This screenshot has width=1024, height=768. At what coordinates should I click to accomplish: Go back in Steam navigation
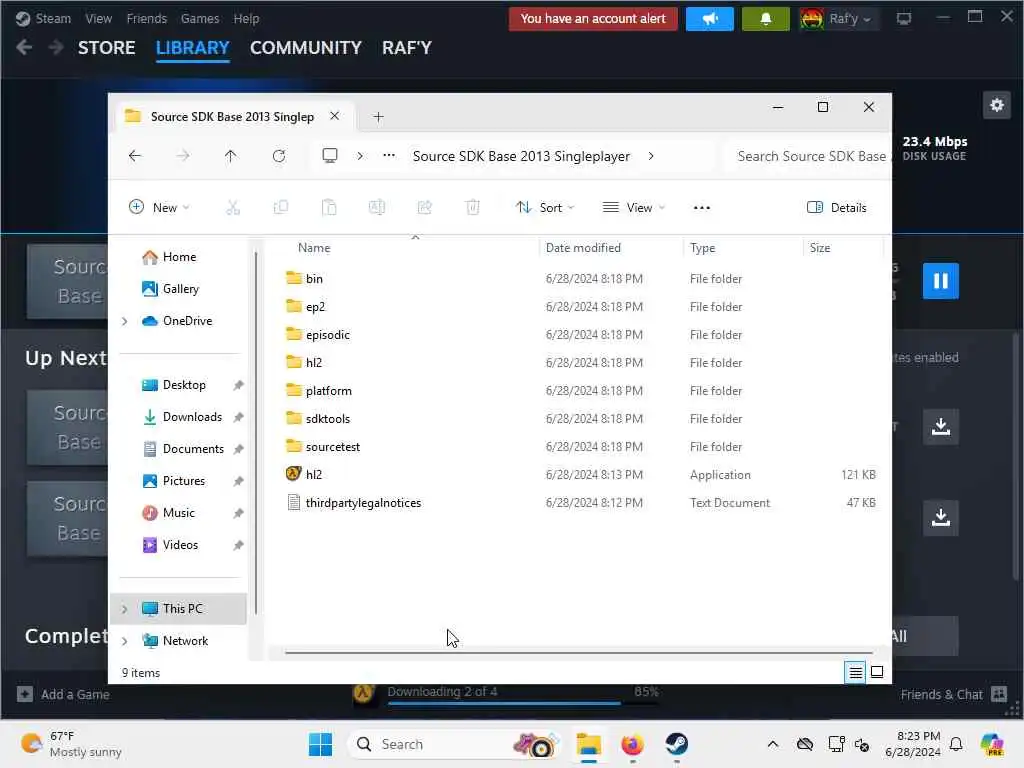[24, 48]
